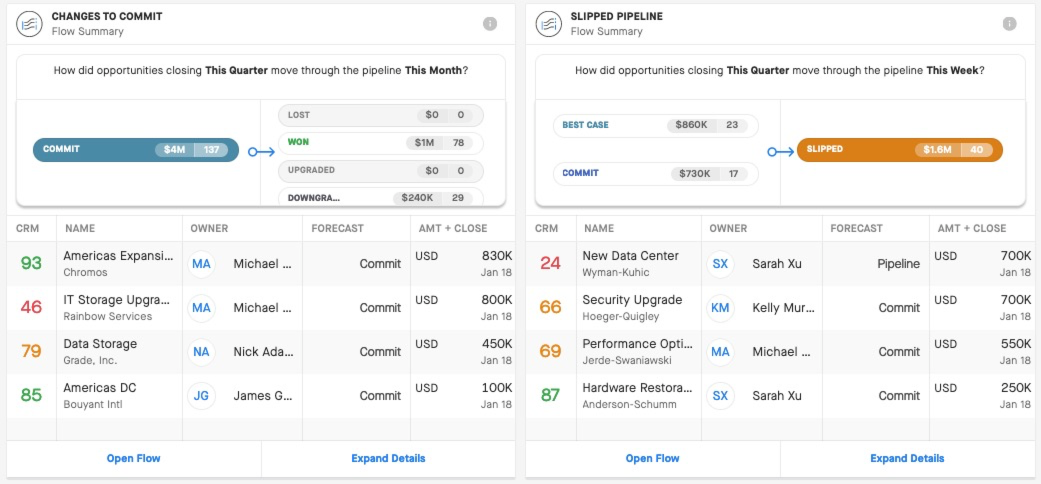Open Flow in Slipped Pipeline card
The width and height of the screenshot is (1041, 484).
[653, 458]
